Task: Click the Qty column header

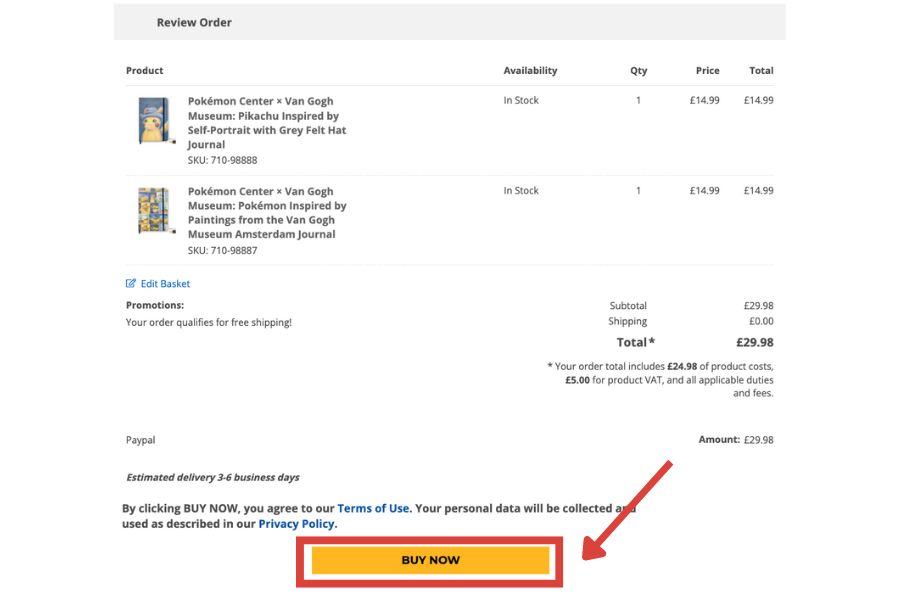Action: [x=638, y=71]
